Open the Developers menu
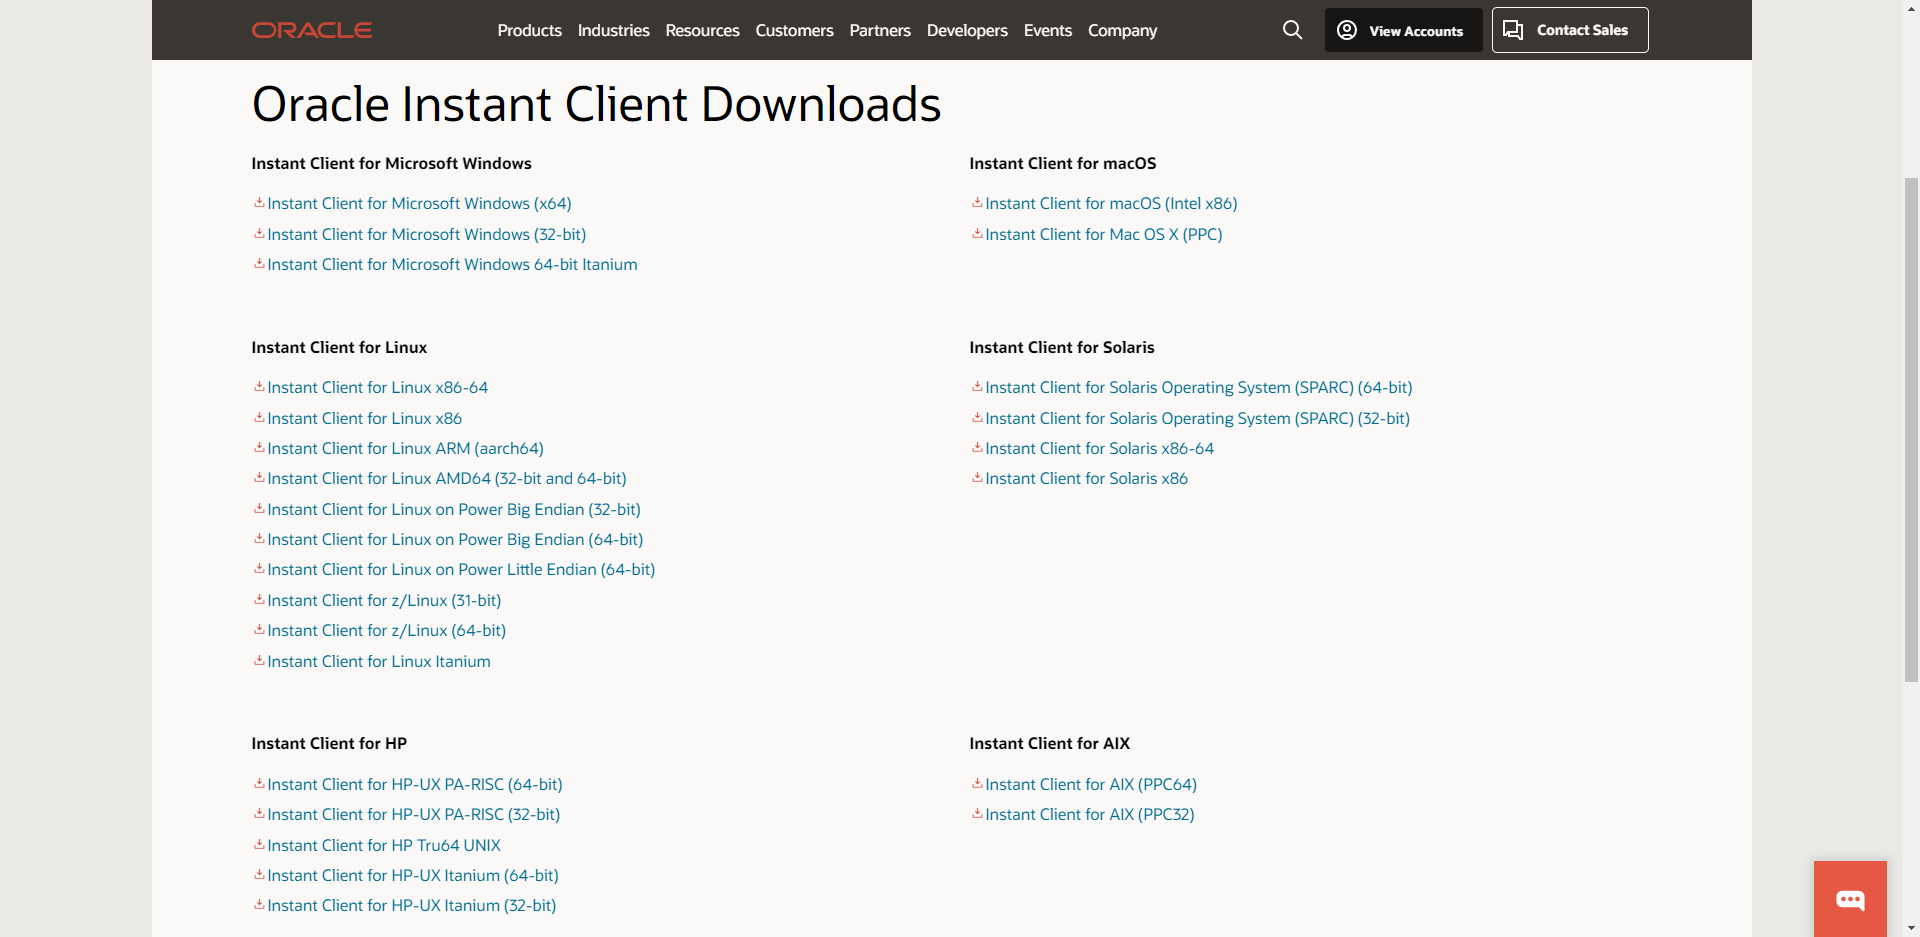1920x937 pixels. [967, 30]
